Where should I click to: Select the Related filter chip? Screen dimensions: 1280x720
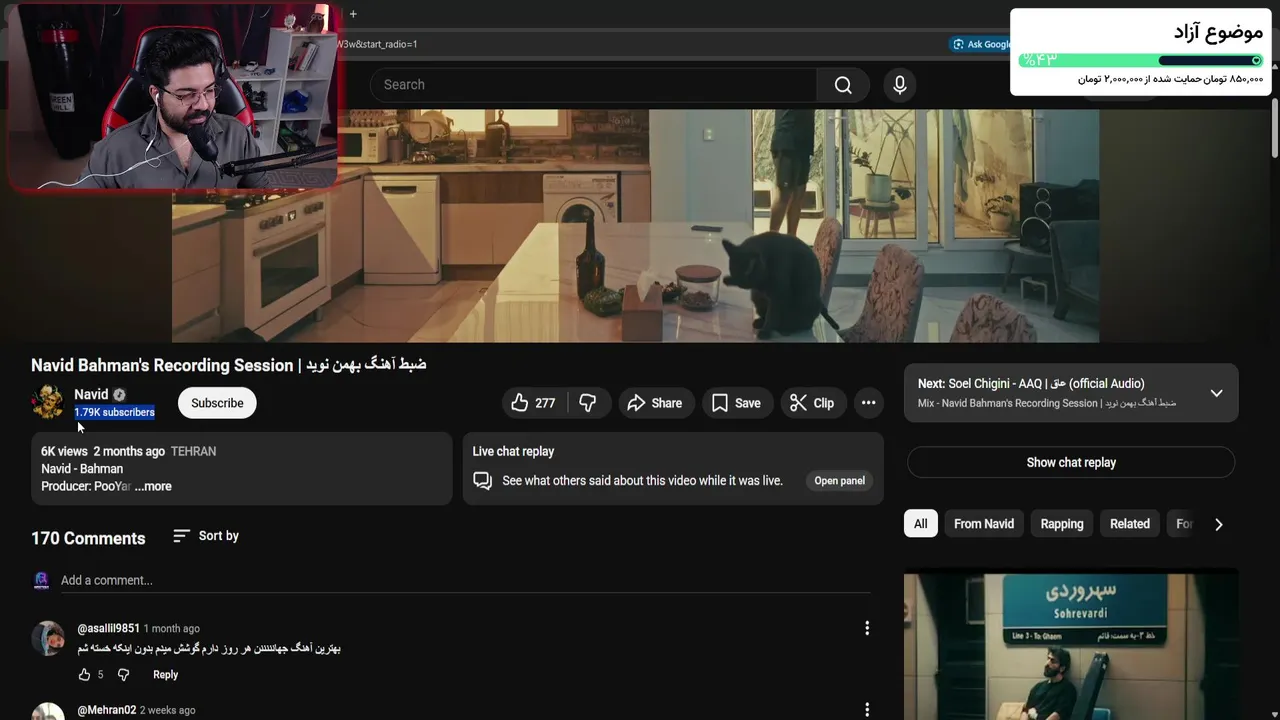click(1130, 524)
